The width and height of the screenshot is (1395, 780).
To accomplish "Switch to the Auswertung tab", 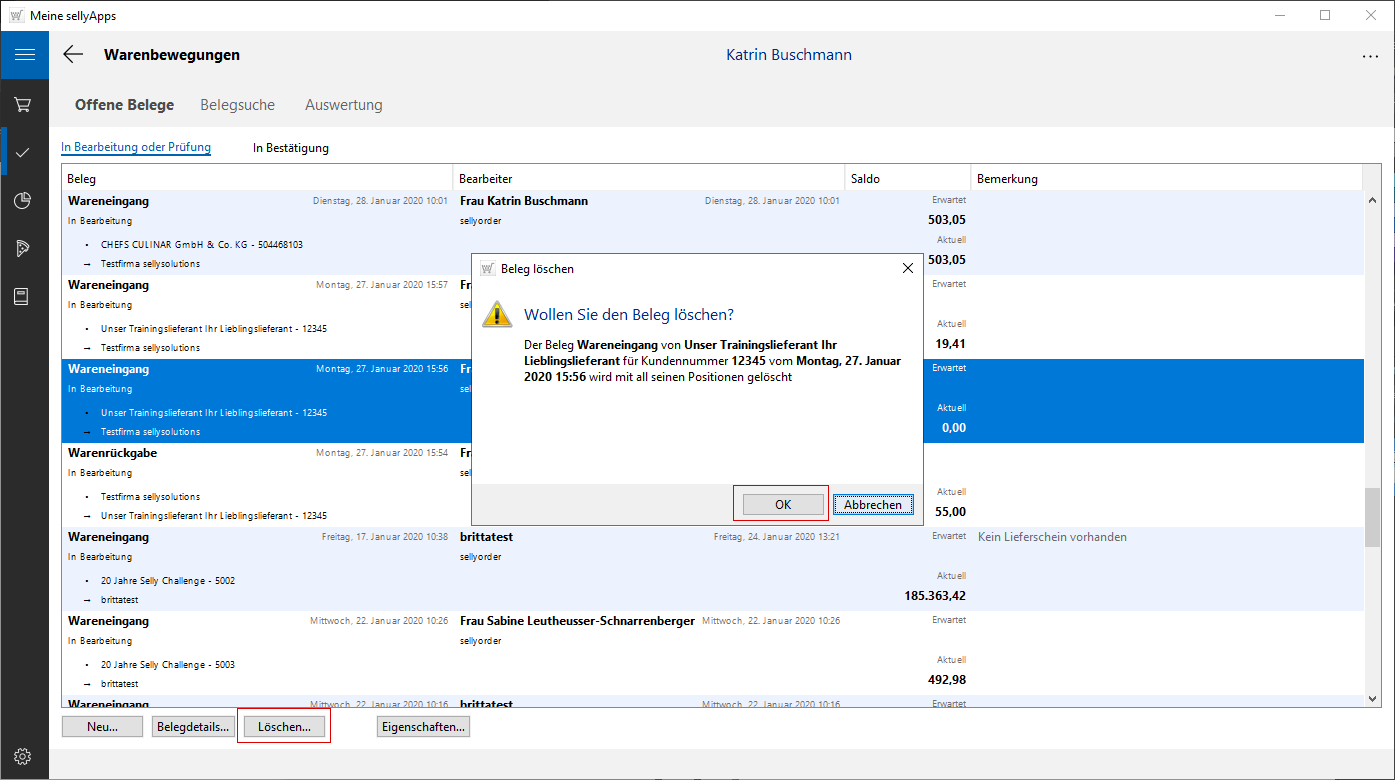I will pyautogui.click(x=343, y=105).
